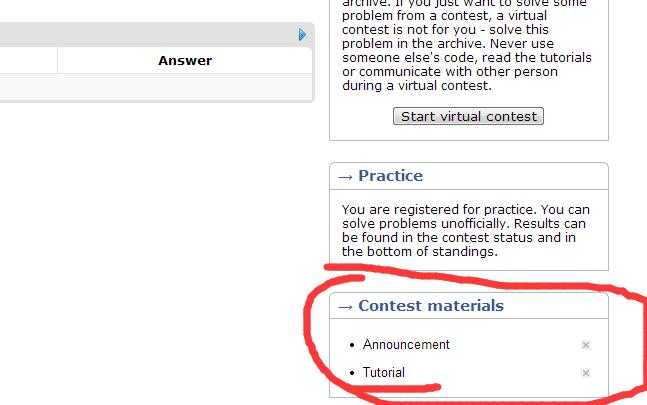647x405 pixels.
Task: Click the Practice section title
Action: (x=390, y=176)
